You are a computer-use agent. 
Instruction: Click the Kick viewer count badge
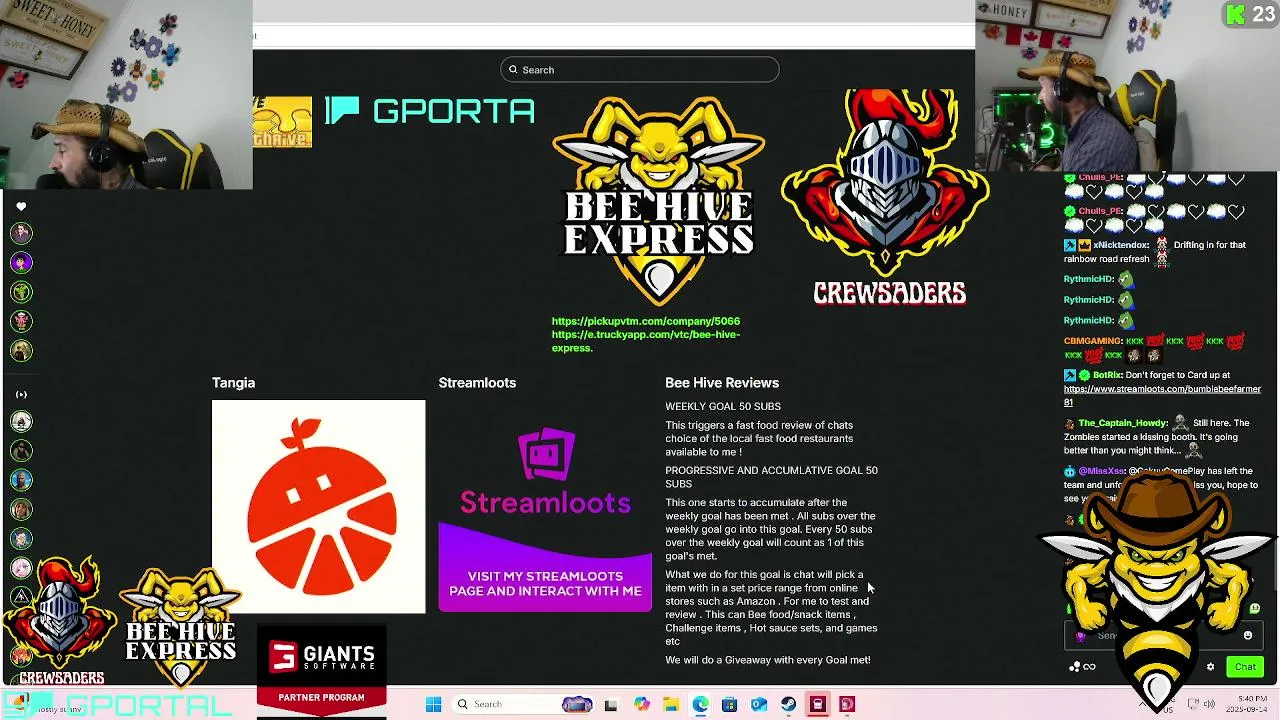[1249, 14]
